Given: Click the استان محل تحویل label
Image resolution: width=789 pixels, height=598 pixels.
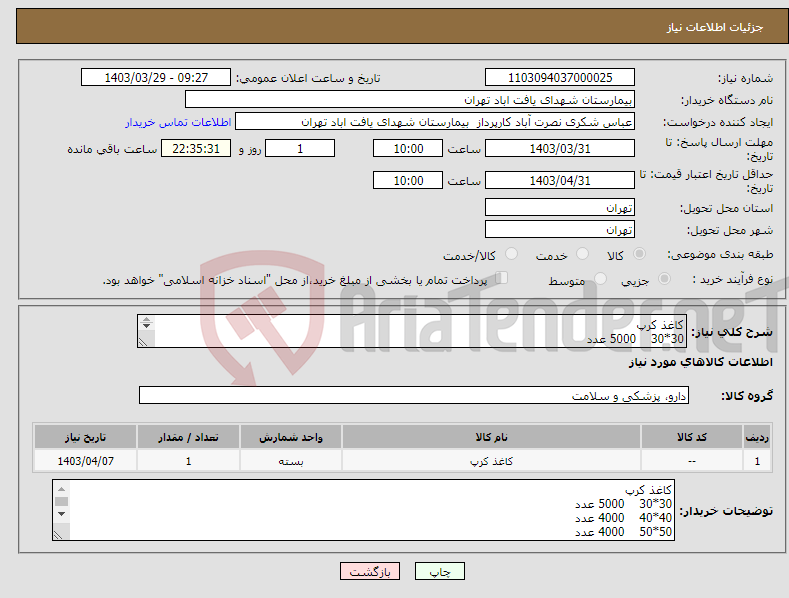Looking at the screenshot, I should pyautogui.click(x=726, y=208).
